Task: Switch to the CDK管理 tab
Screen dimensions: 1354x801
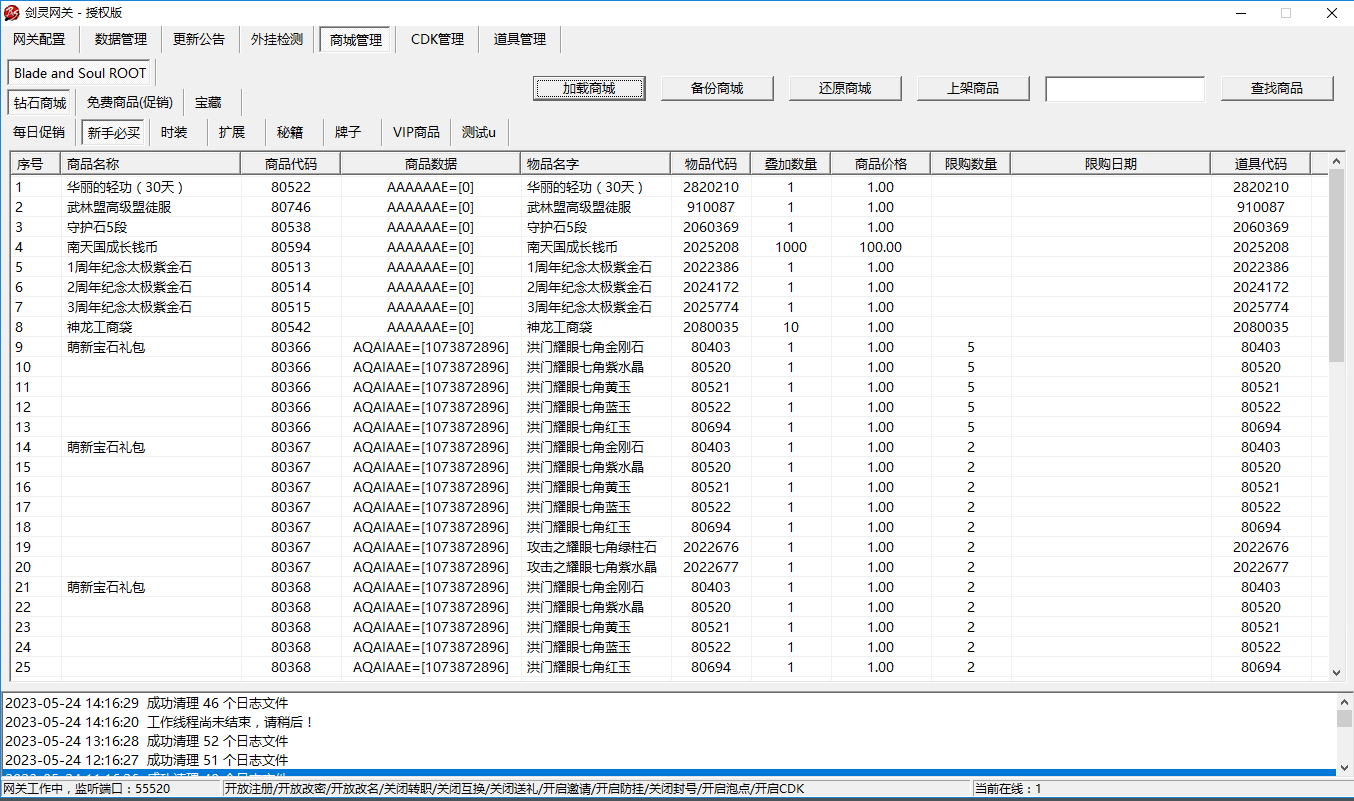Action: click(x=437, y=40)
